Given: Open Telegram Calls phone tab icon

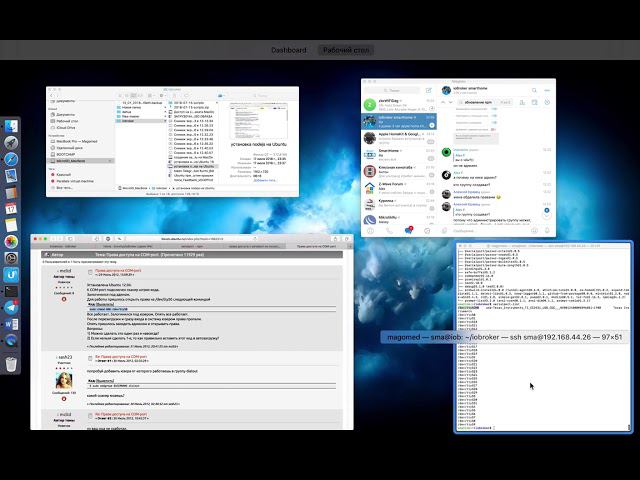Looking at the screenshot, I should click(389, 231).
